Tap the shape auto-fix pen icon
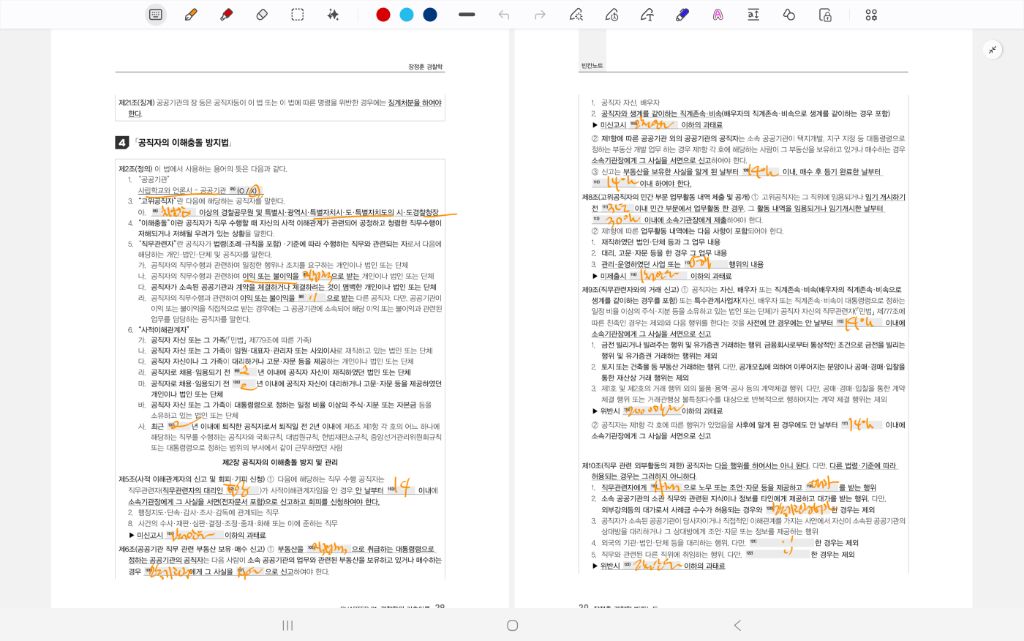The width and height of the screenshot is (1024, 641). 576,14
